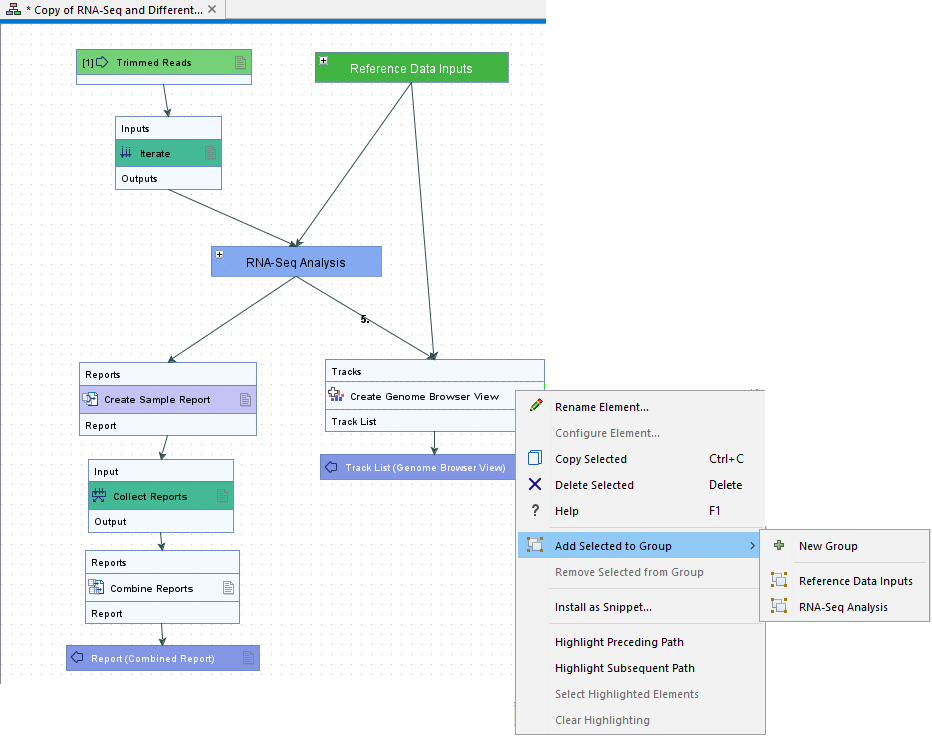
Task: Choose Reference Data Inputs from group submenu
Action: click(x=854, y=580)
